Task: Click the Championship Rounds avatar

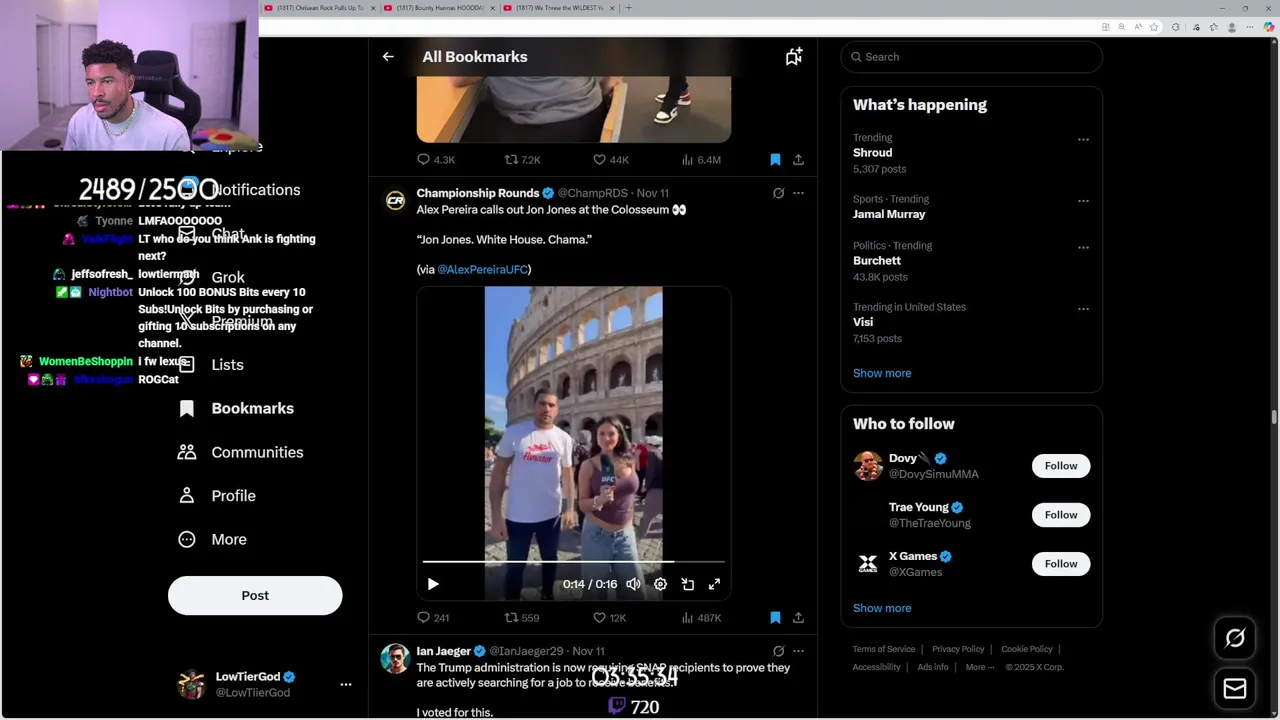Action: click(395, 201)
